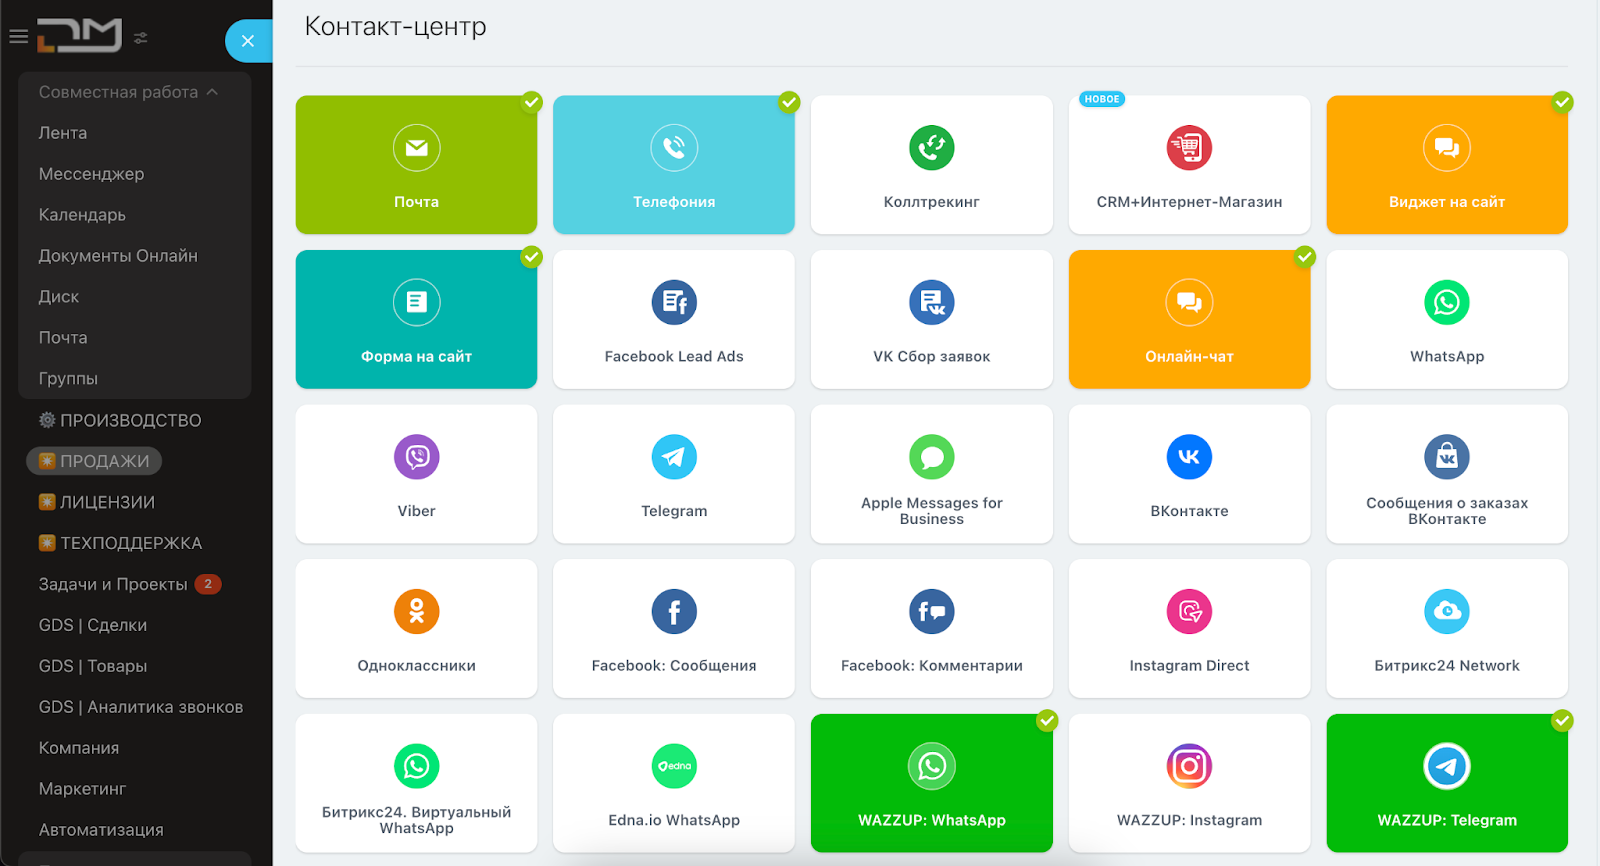Viewport: 1600px width, 866px height.
Task: Click the WhatsApp channel icon
Action: [1447, 302]
